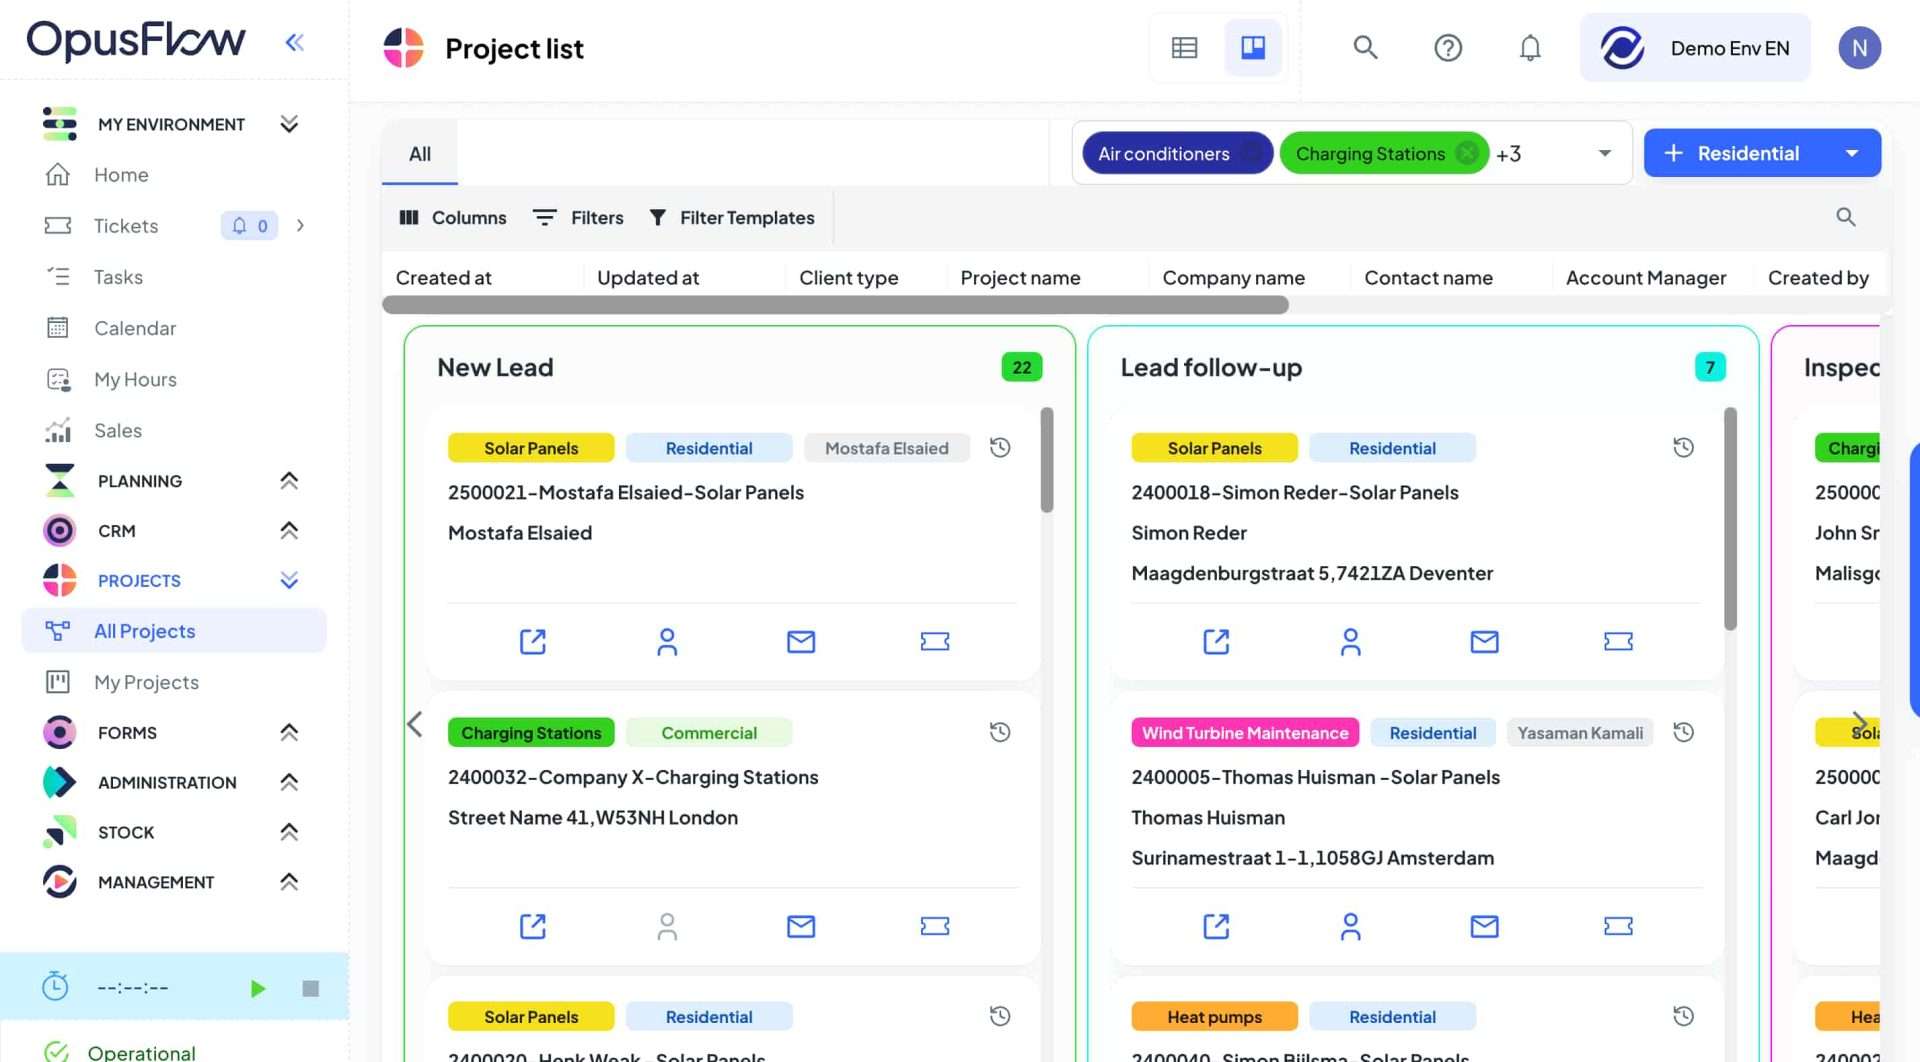
Task: Click contact person icon on Mostafa Elsaied card
Action: 667,641
